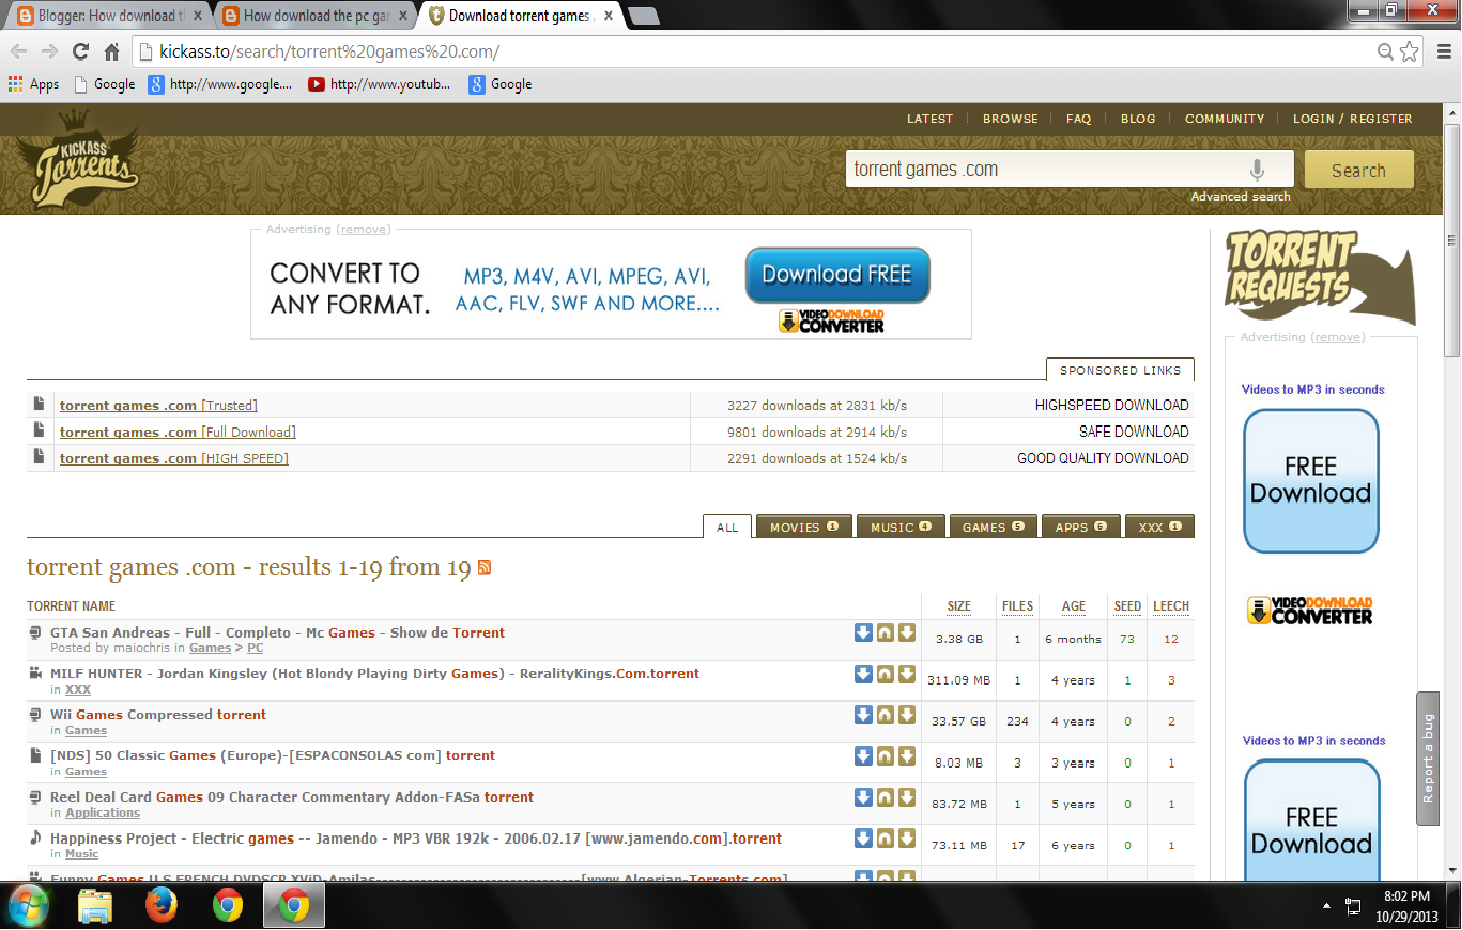Screen dimensions: 1462x930
Task: Click tan download icon for Happiness Project torrent
Action: 907,838
